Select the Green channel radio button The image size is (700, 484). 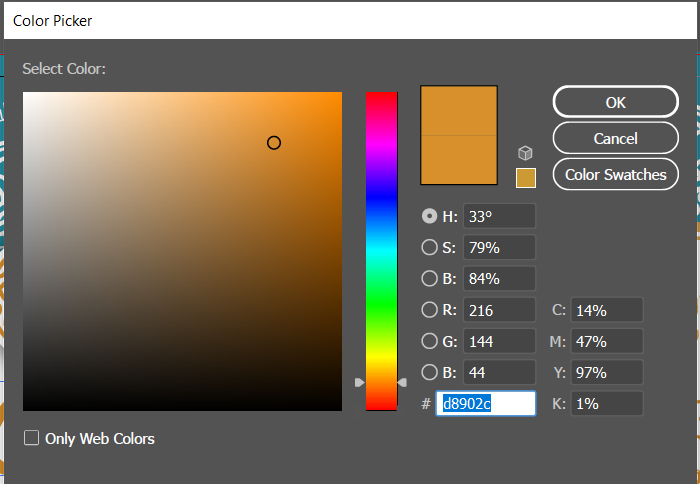tap(430, 341)
